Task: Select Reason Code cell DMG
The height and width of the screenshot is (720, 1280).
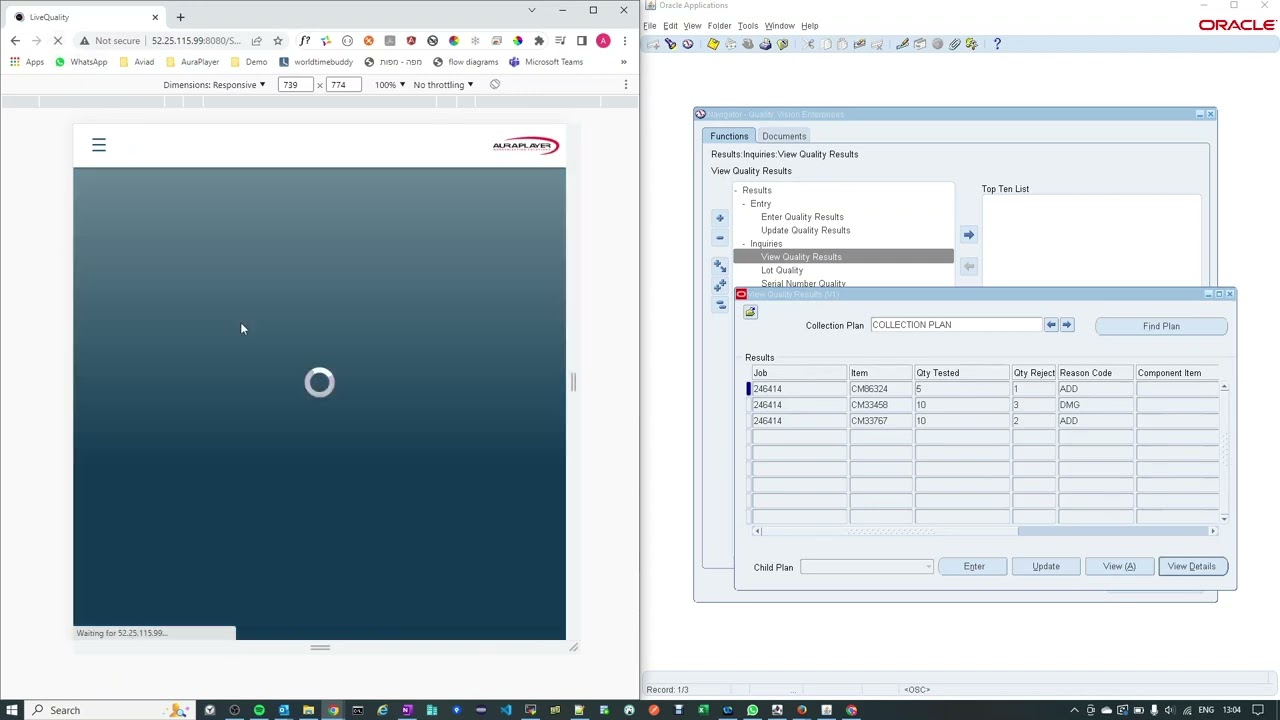Action: point(1095,405)
